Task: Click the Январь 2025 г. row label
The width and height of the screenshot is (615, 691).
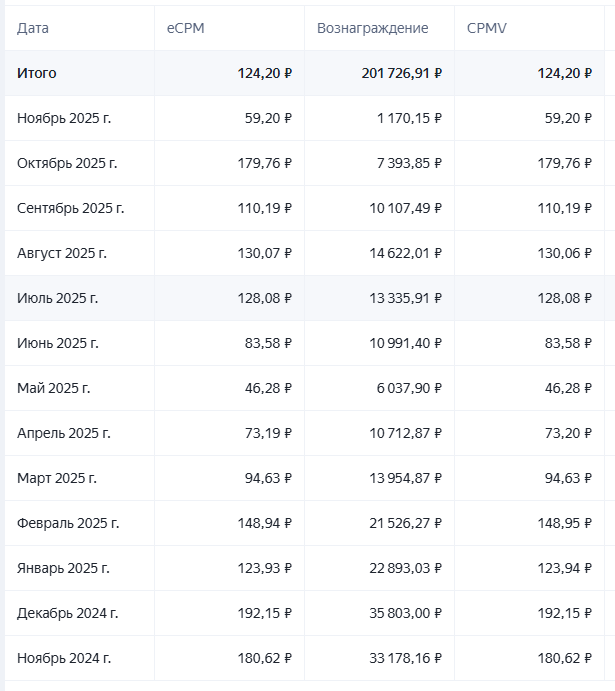Action: pyautogui.click(x=63, y=568)
